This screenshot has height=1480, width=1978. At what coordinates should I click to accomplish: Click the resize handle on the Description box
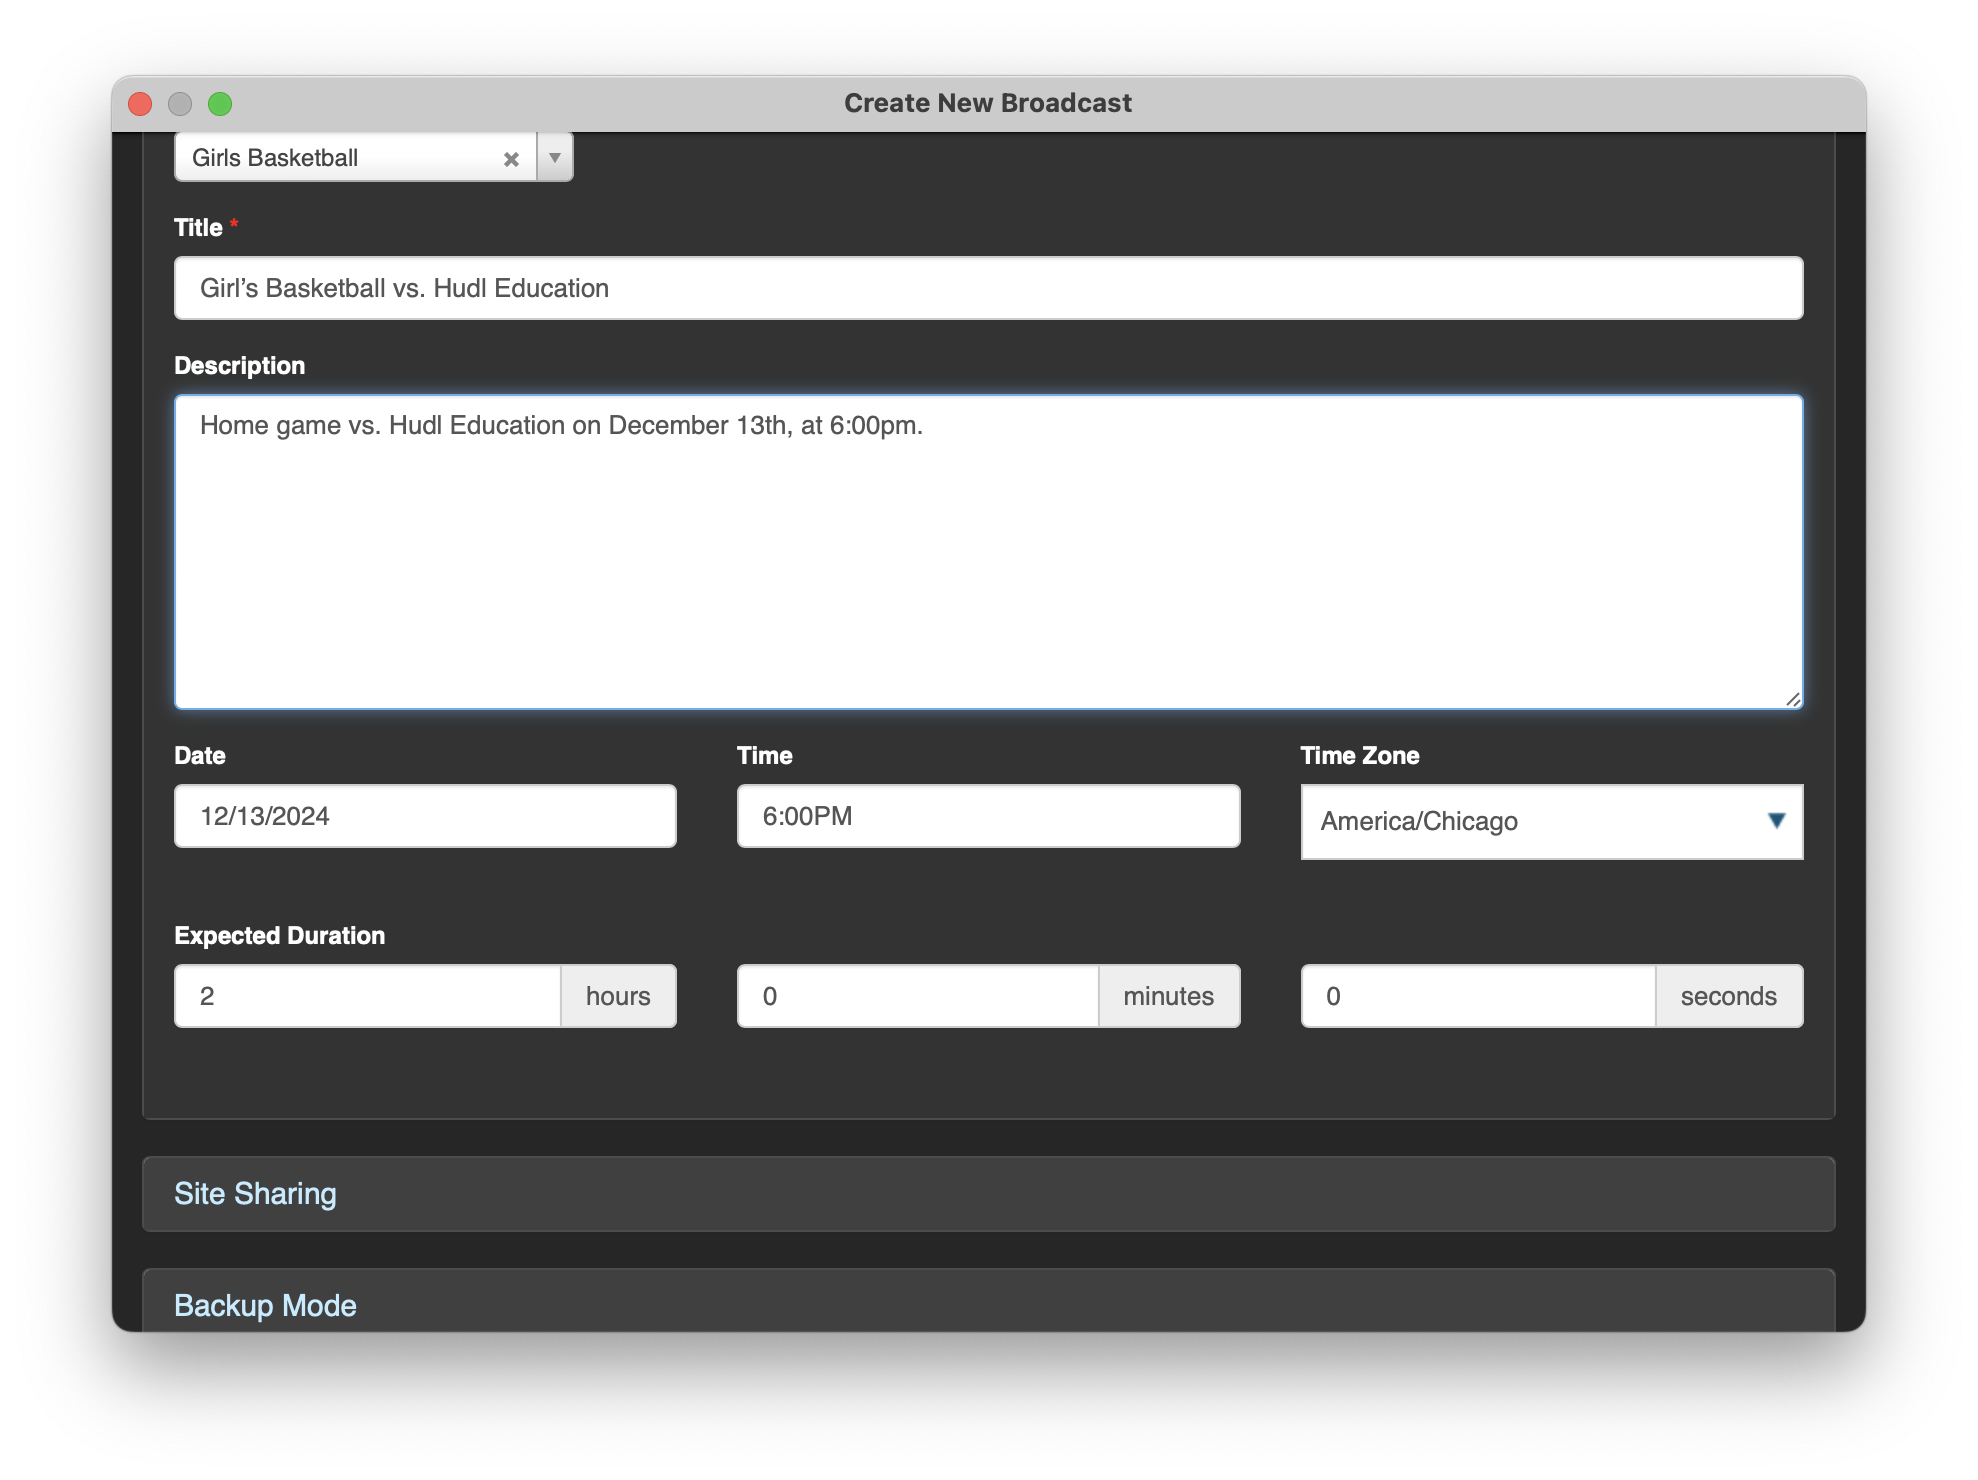[x=1795, y=701]
